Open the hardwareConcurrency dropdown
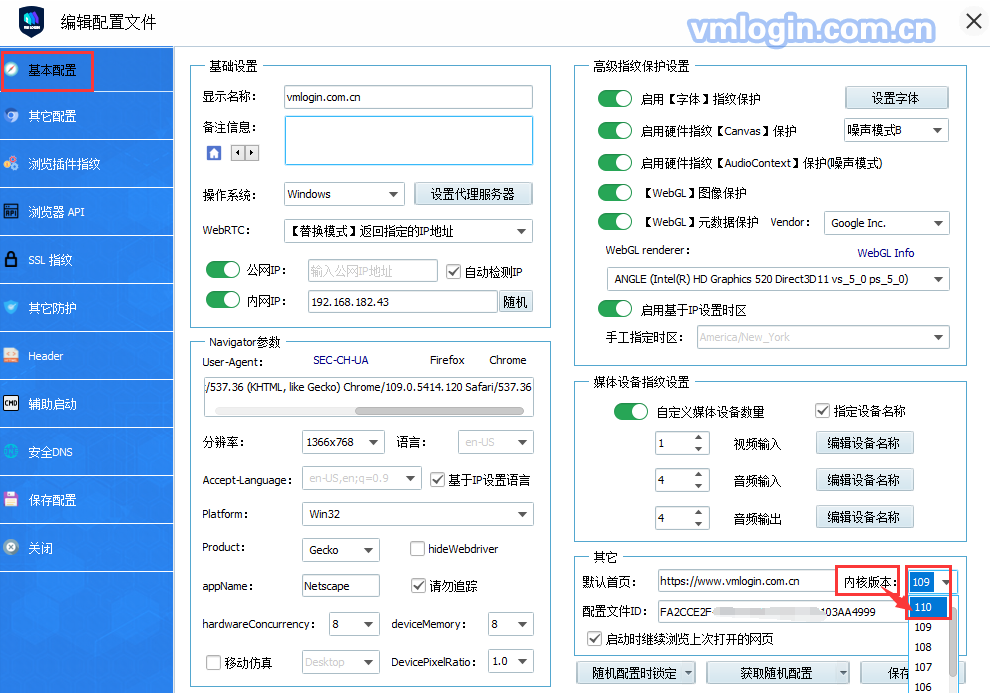 [x=354, y=624]
